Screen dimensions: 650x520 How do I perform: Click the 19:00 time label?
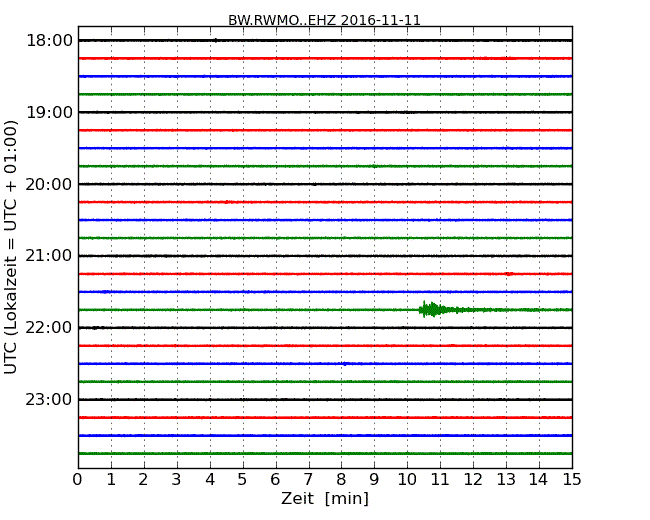(x=49, y=112)
